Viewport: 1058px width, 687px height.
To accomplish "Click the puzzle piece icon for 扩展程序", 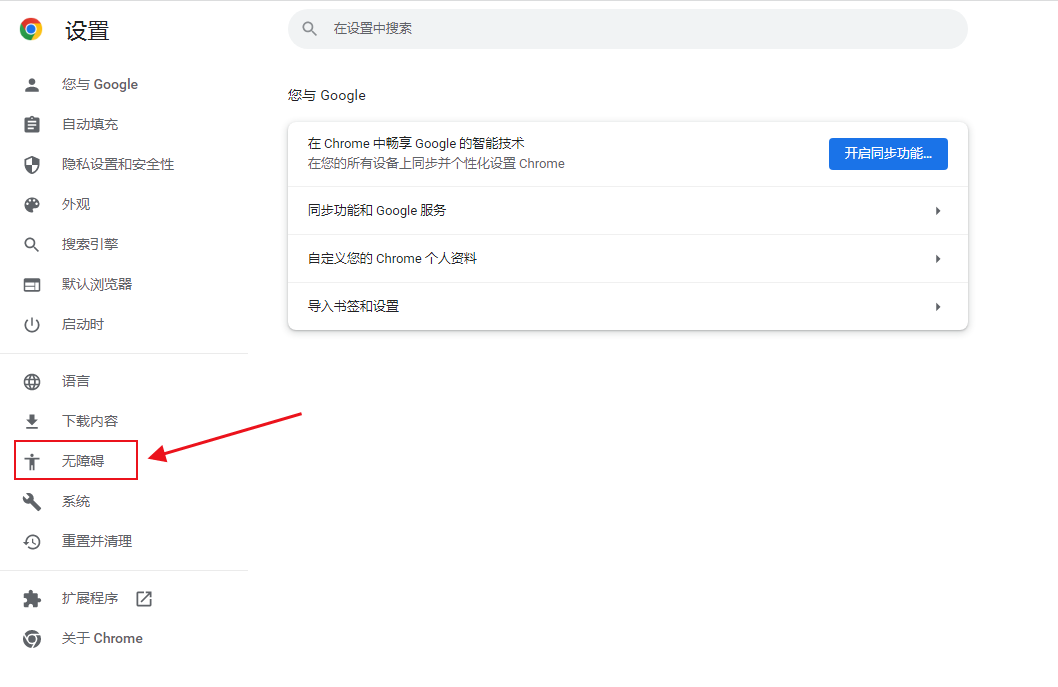I will coord(32,599).
